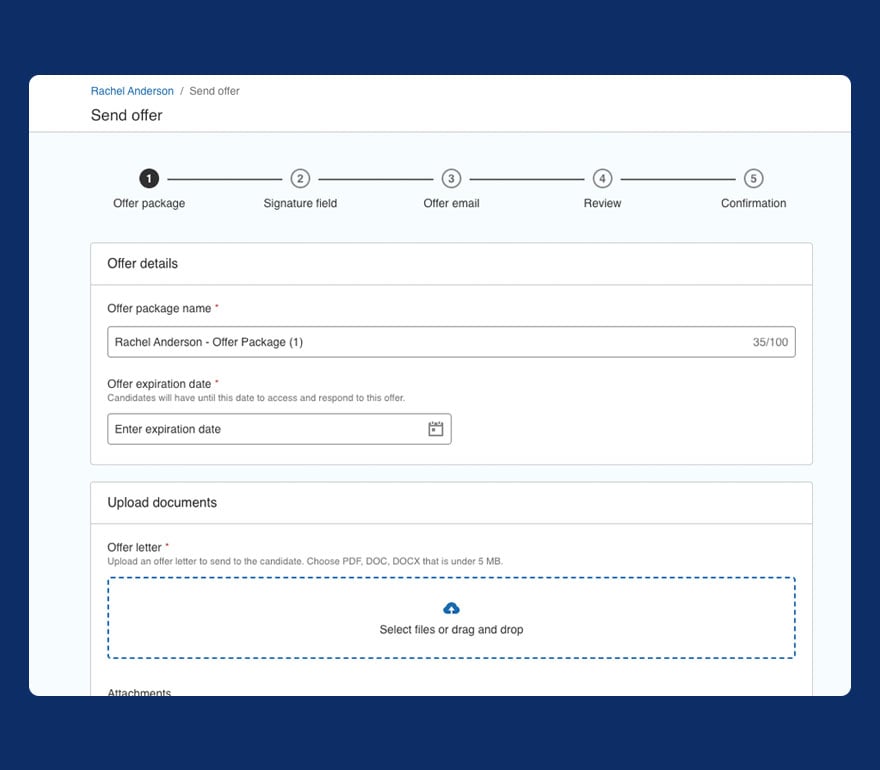Click the Review step label

tap(602, 203)
